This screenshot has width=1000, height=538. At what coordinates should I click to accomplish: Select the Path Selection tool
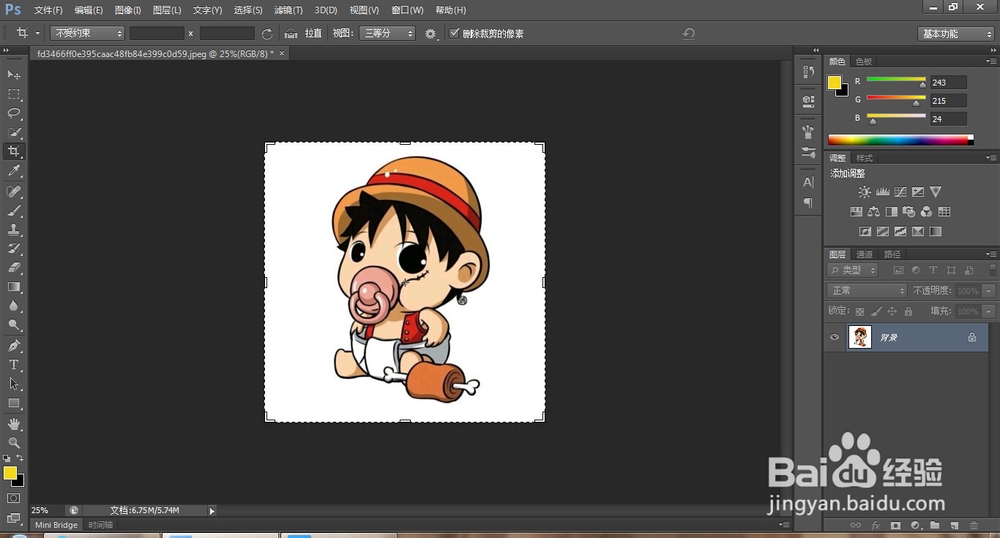[x=13, y=384]
